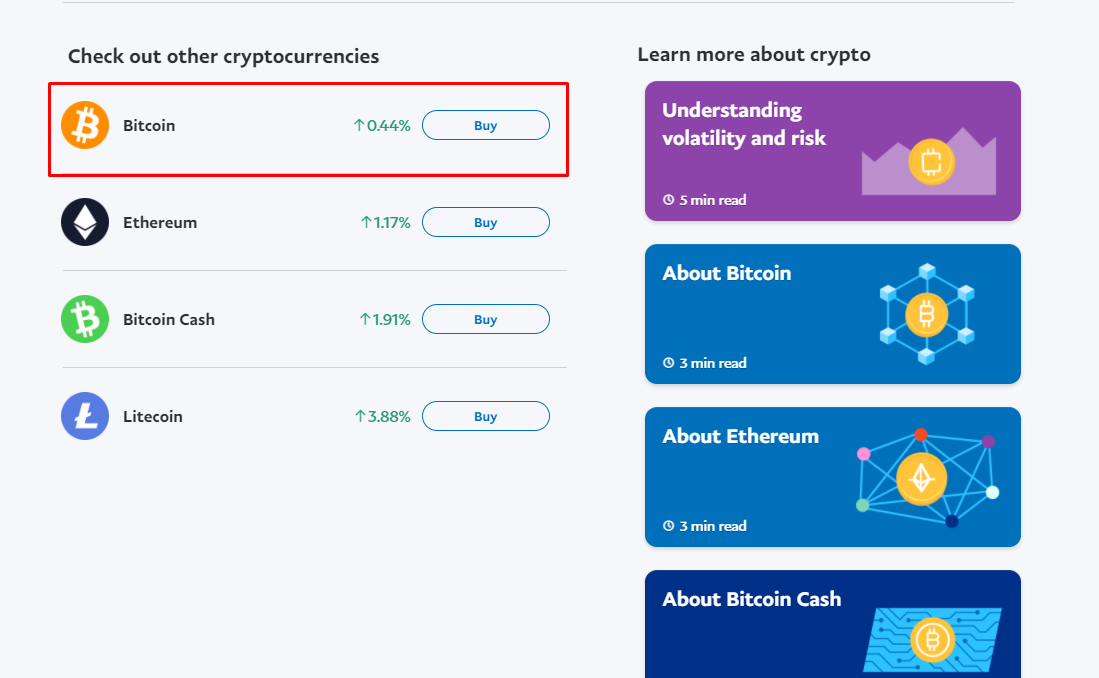Select the Litecoin name label

pos(153,416)
